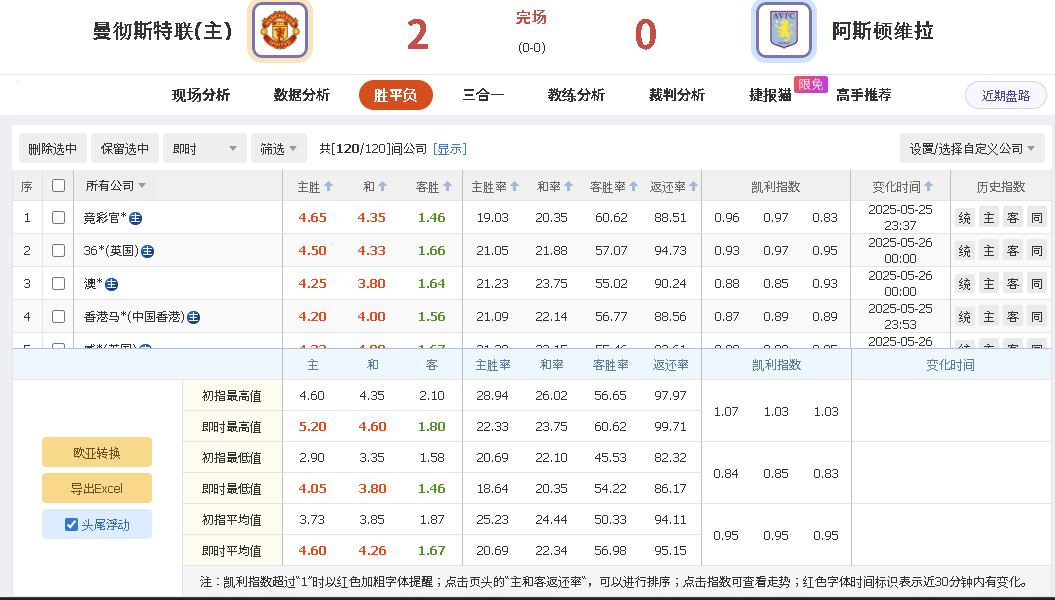Screen dimensions: 1055x600
Task: Tick the checkbox for row 1 竞彩官
Action: [x=58, y=216]
